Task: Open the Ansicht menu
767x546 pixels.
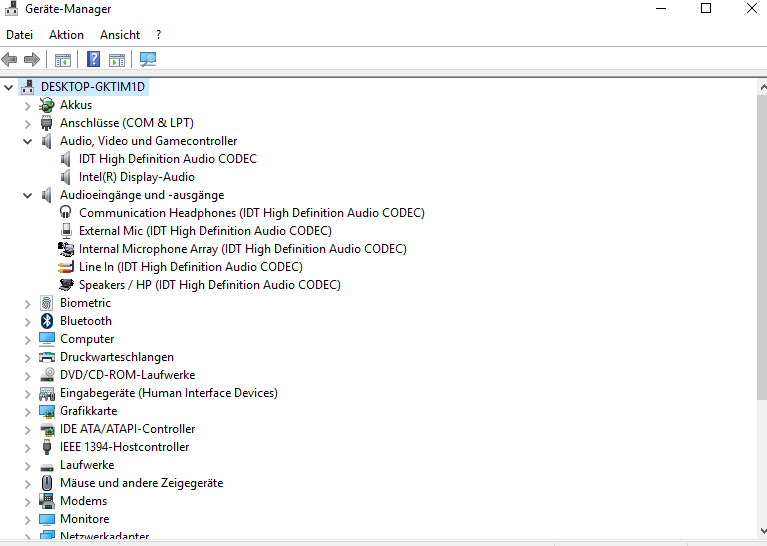Action: 120,35
